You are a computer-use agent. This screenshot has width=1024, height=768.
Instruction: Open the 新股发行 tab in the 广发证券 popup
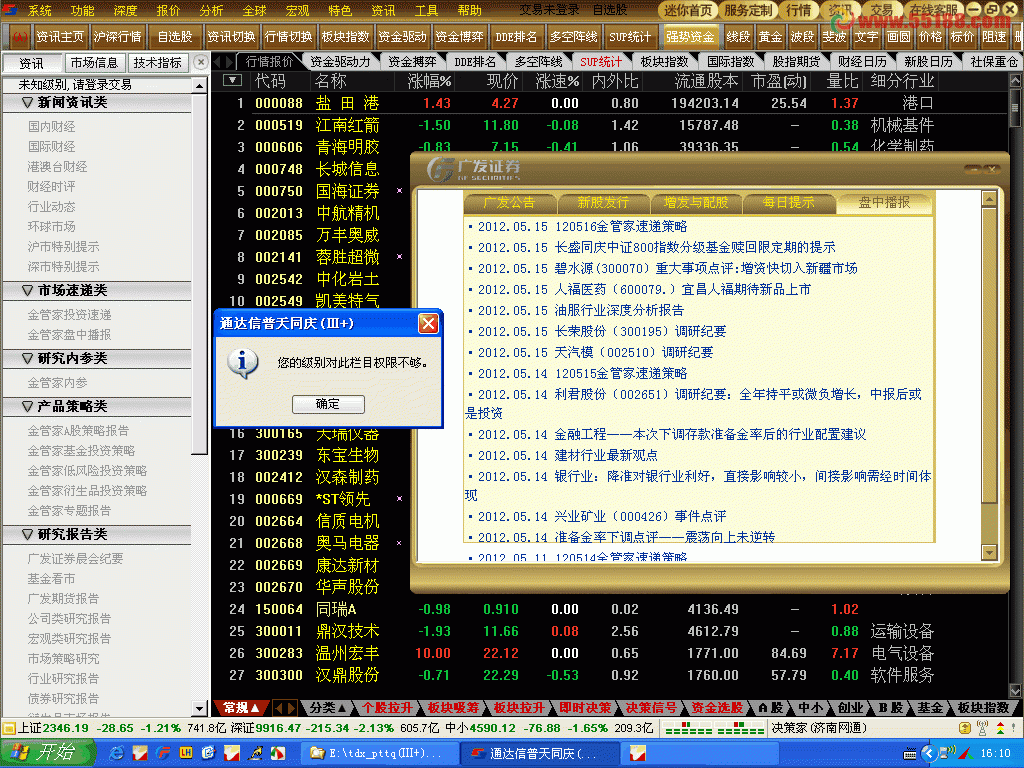click(x=603, y=203)
